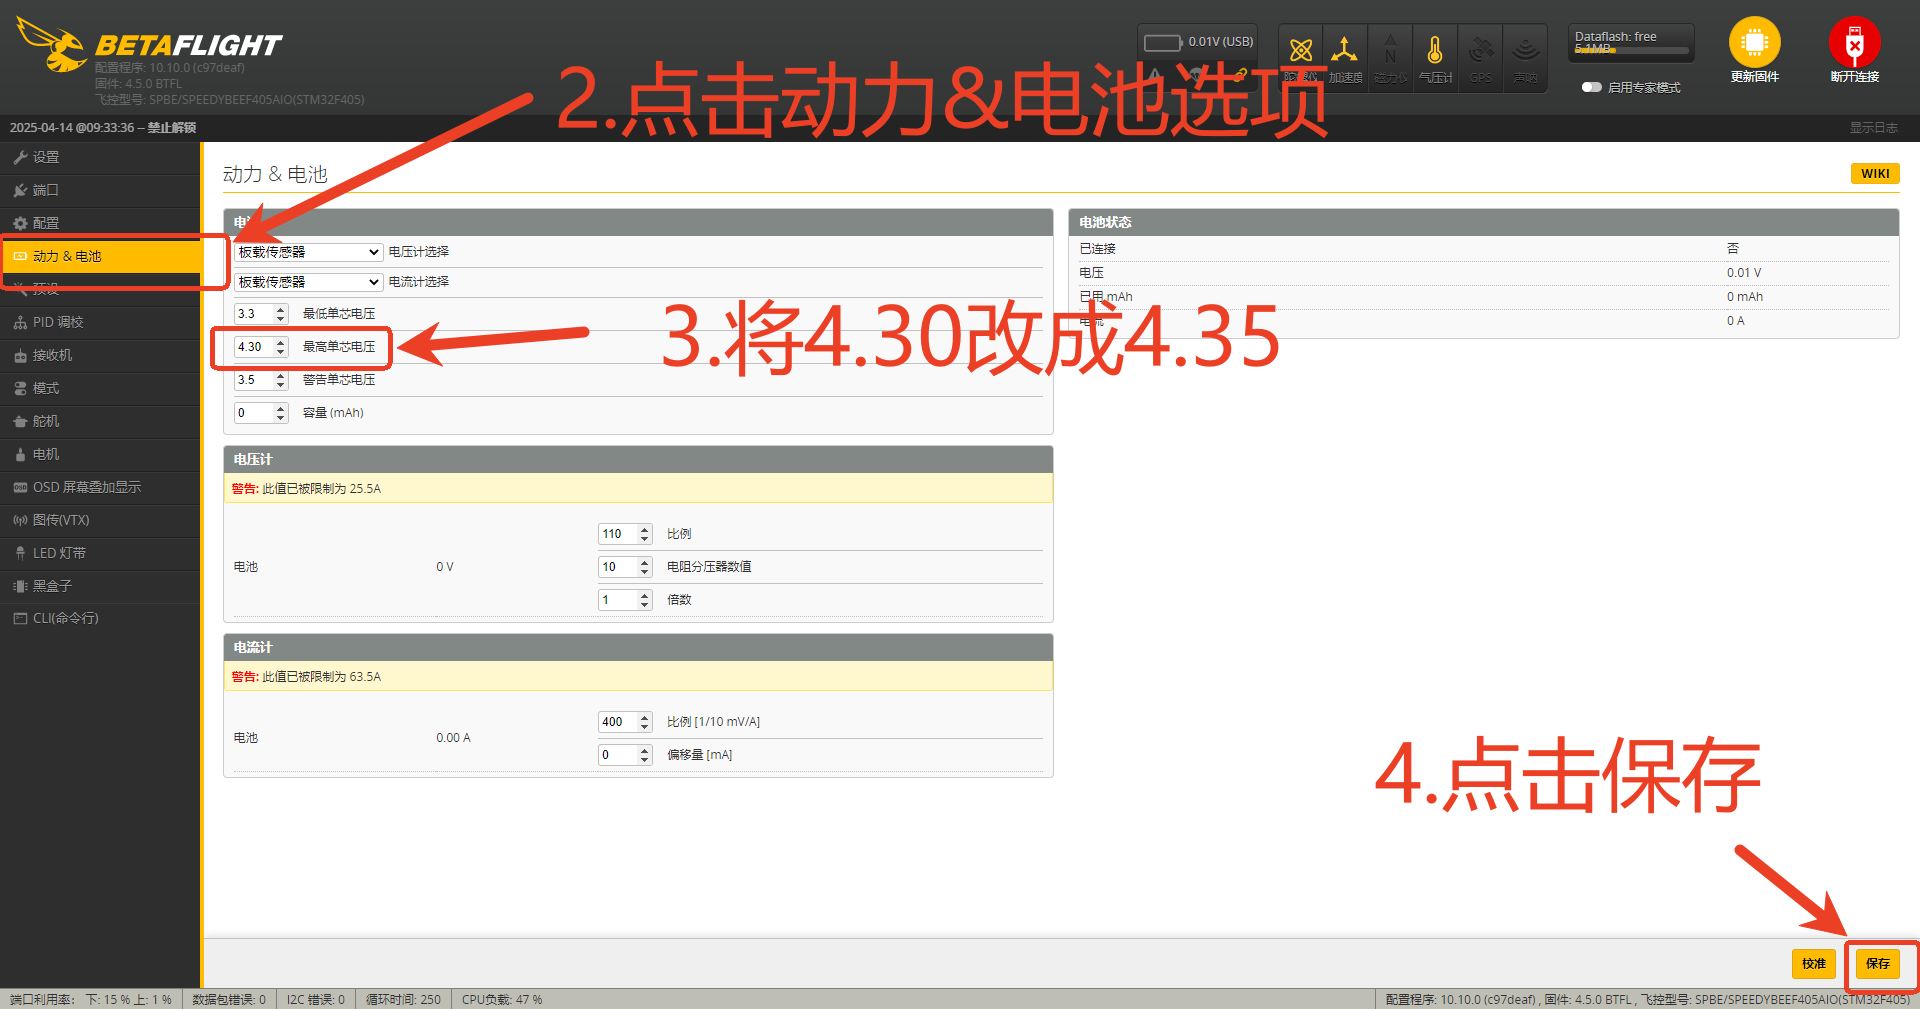The width and height of the screenshot is (1920, 1009).
Task: Click the accelerometer (加速度) sensor icon
Action: 1345,52
